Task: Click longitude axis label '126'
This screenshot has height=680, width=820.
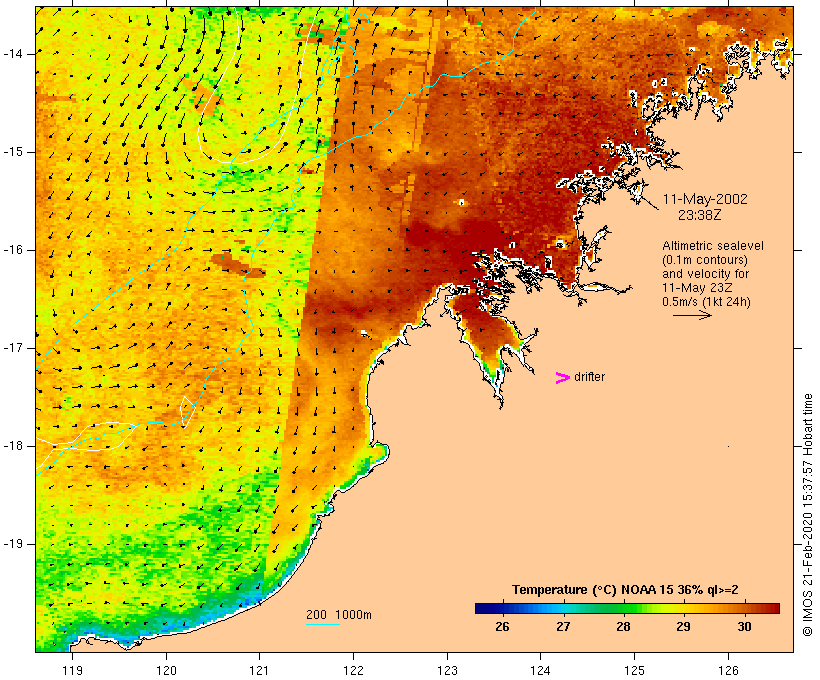Action: click(728, 670)
